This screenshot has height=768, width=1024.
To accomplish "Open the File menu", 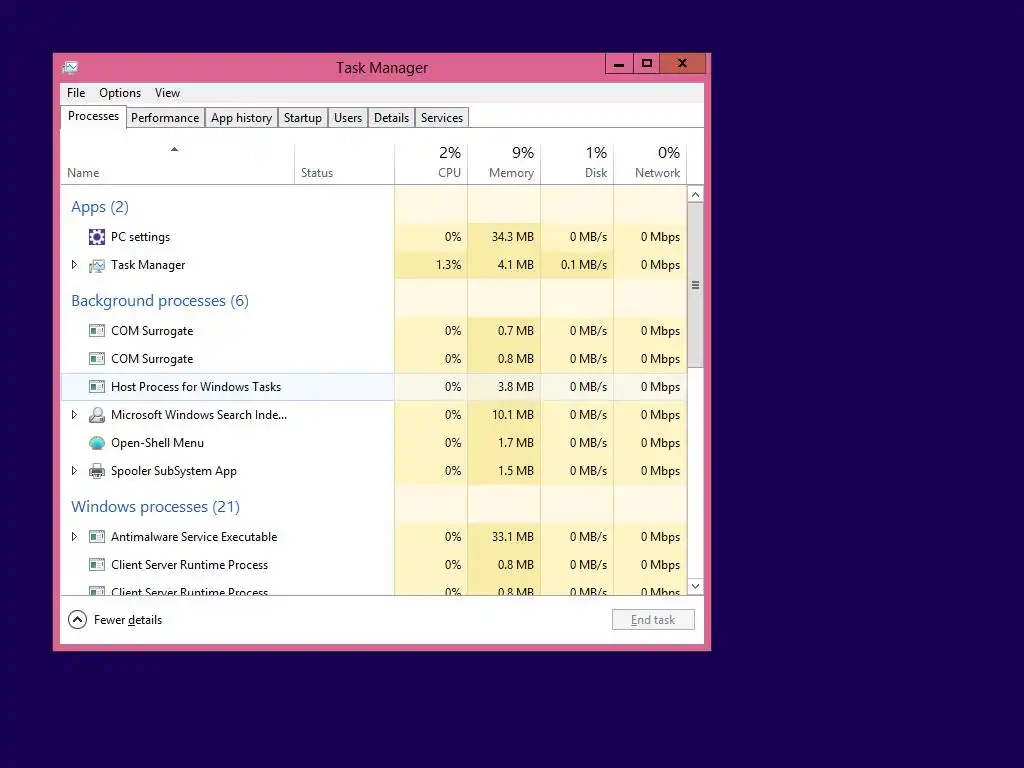I will point(76,93).
